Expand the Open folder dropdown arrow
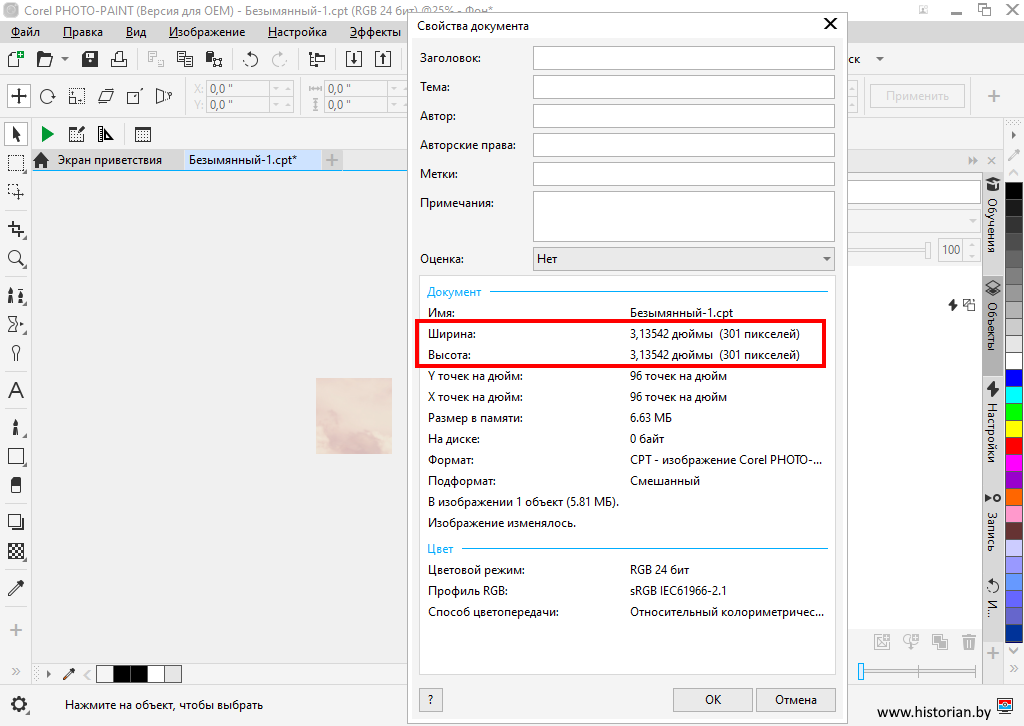This screenshot has height=726, width=1024. pos(65,59)
